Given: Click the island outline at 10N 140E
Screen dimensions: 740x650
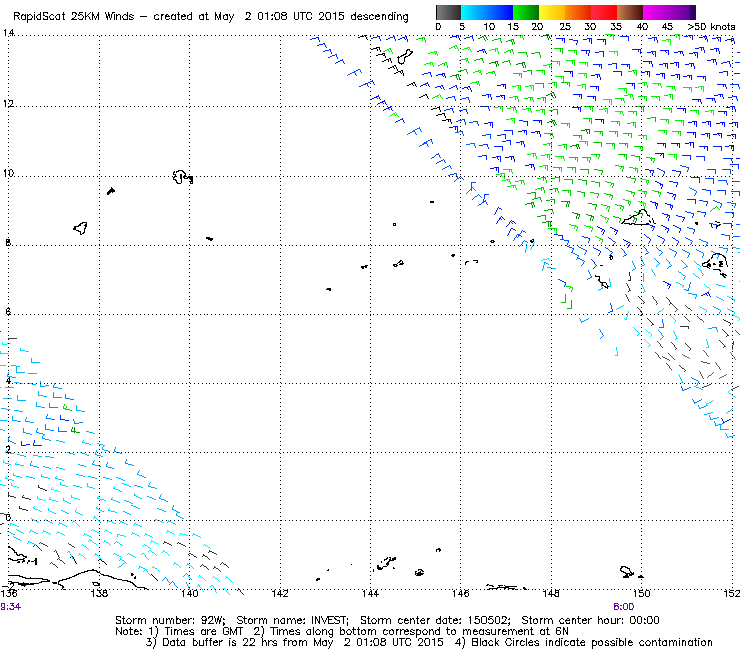Looking at the screenshot, I should point(182,177).
